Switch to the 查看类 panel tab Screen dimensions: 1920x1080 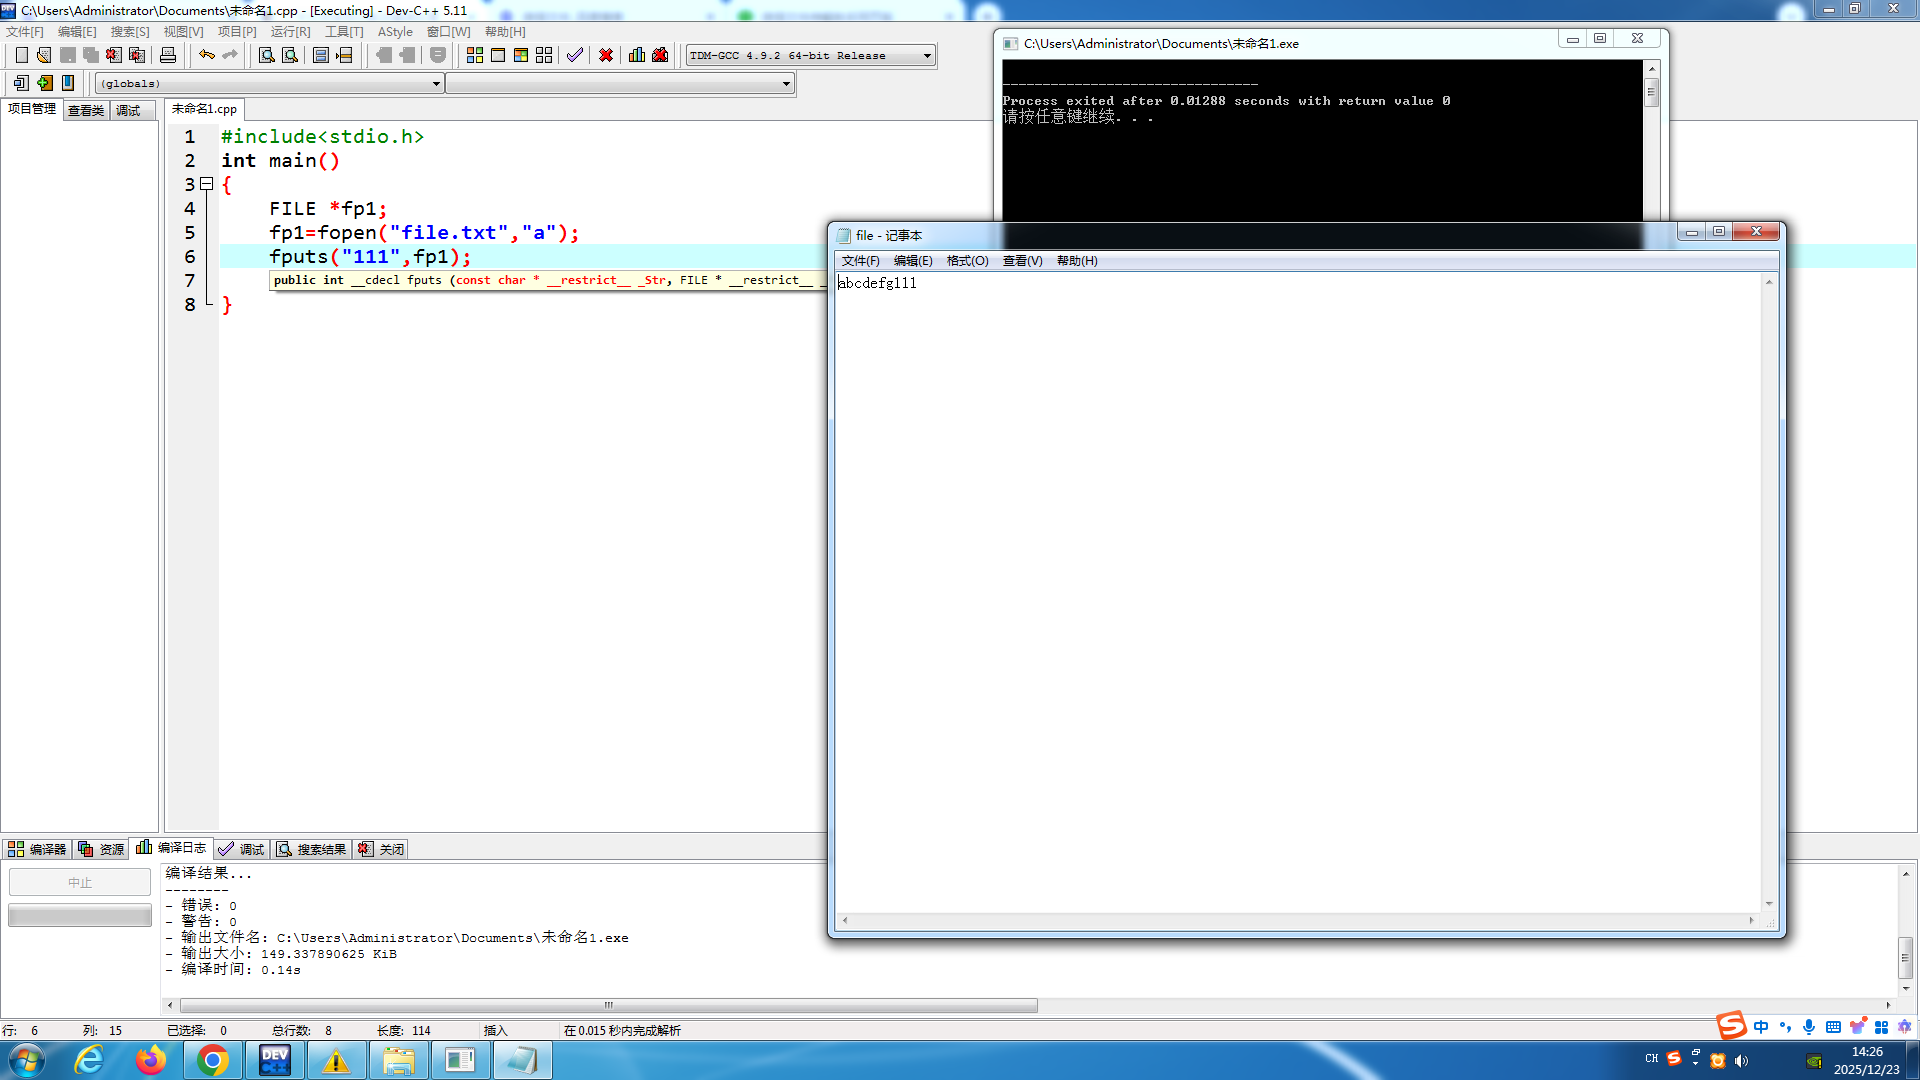pos(86,111)
